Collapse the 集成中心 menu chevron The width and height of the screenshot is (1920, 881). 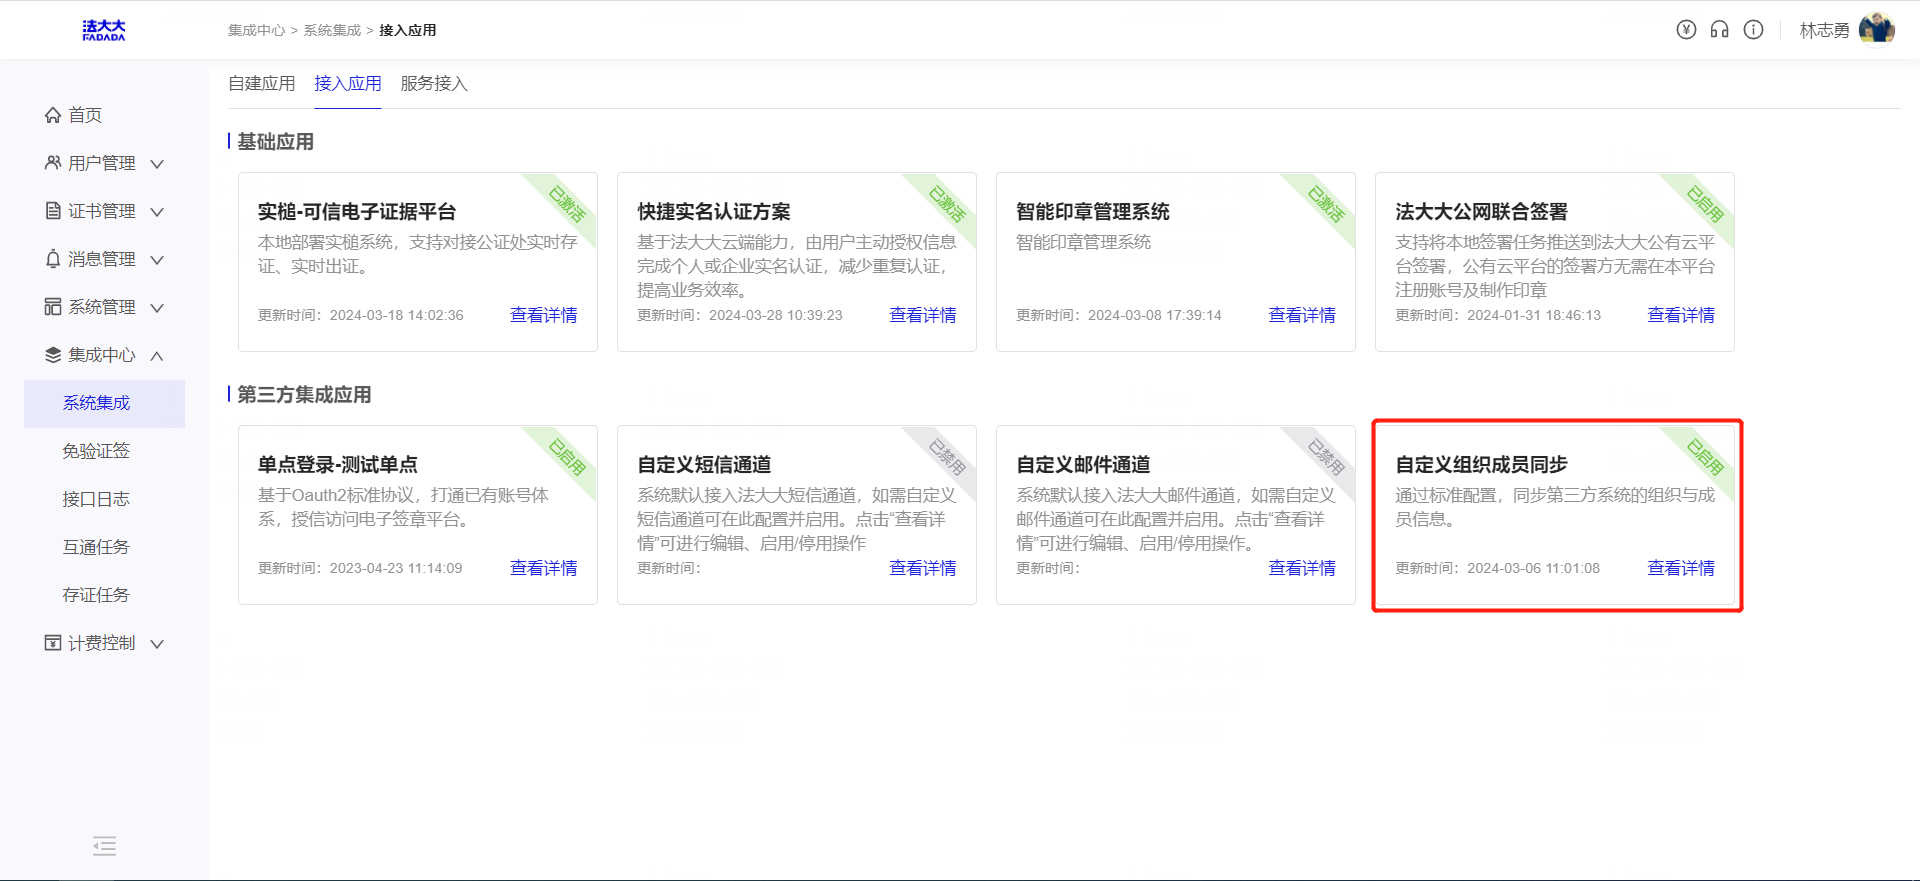click(x=157, y=356)
